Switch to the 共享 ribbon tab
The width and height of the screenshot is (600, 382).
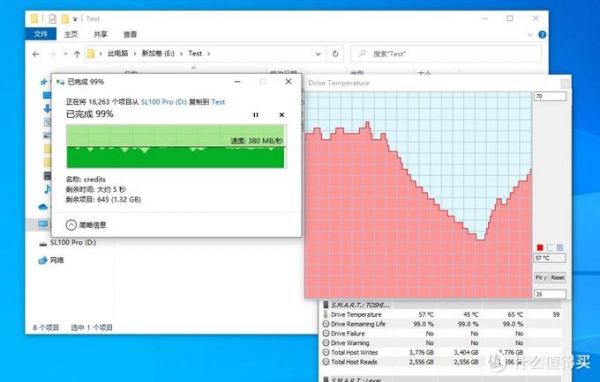coord(101,34)
